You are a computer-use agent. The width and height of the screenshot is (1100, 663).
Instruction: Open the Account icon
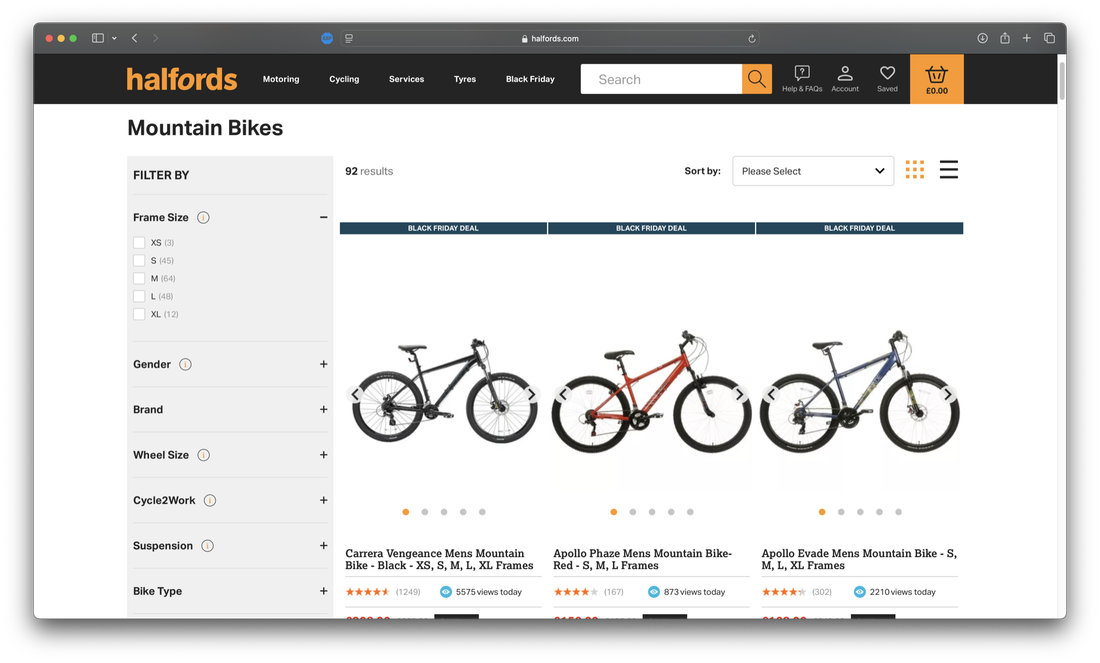845,79
